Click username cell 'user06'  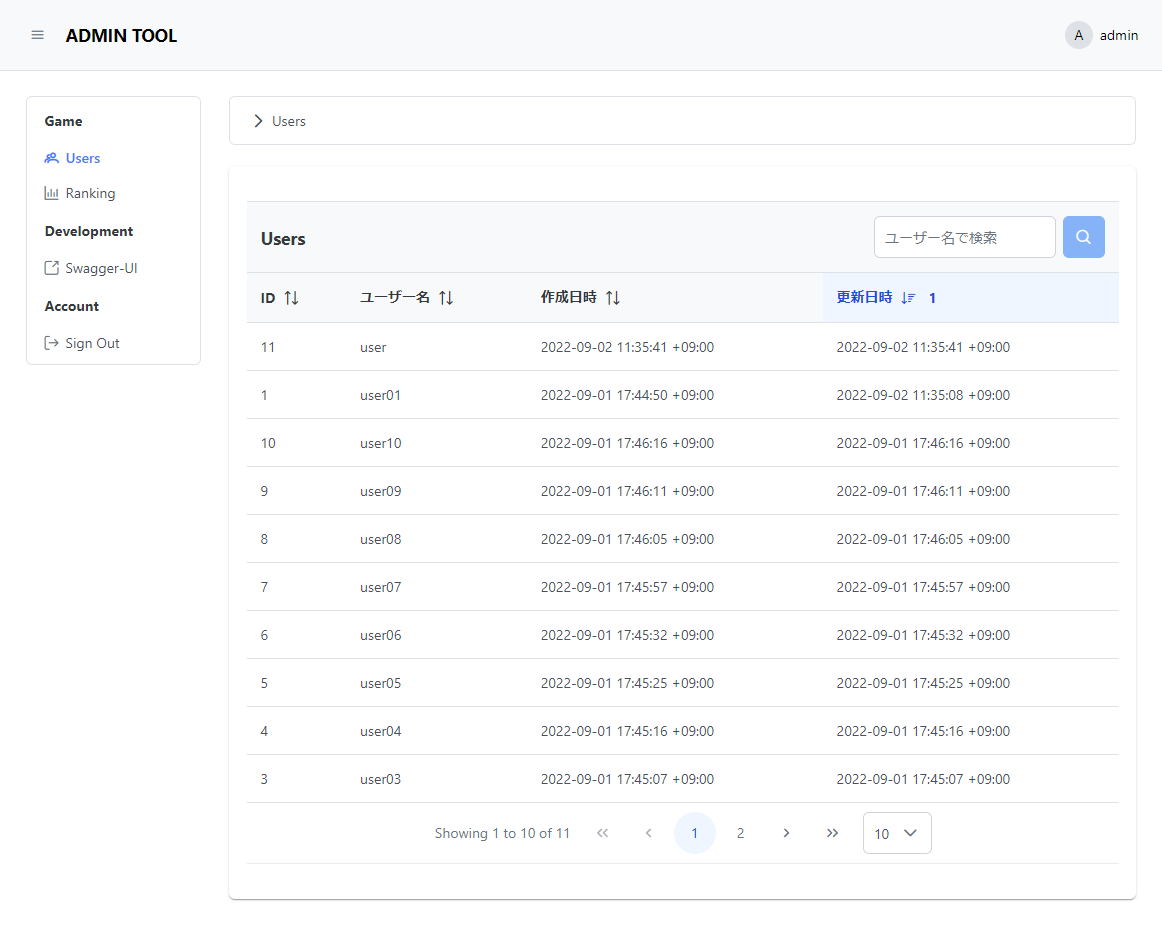pyautogui.click(x=380, y=635)
